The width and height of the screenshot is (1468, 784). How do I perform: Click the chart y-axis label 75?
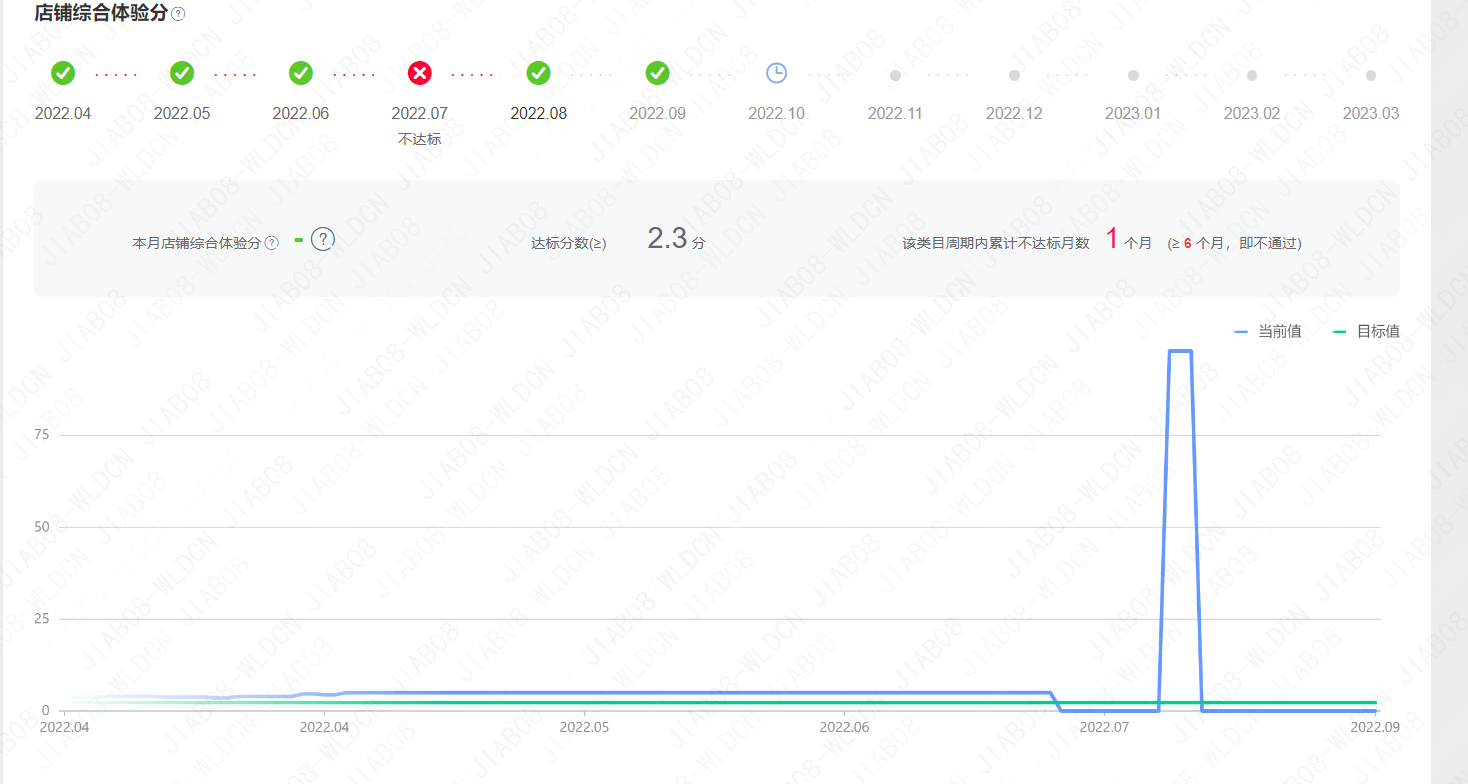41,435
